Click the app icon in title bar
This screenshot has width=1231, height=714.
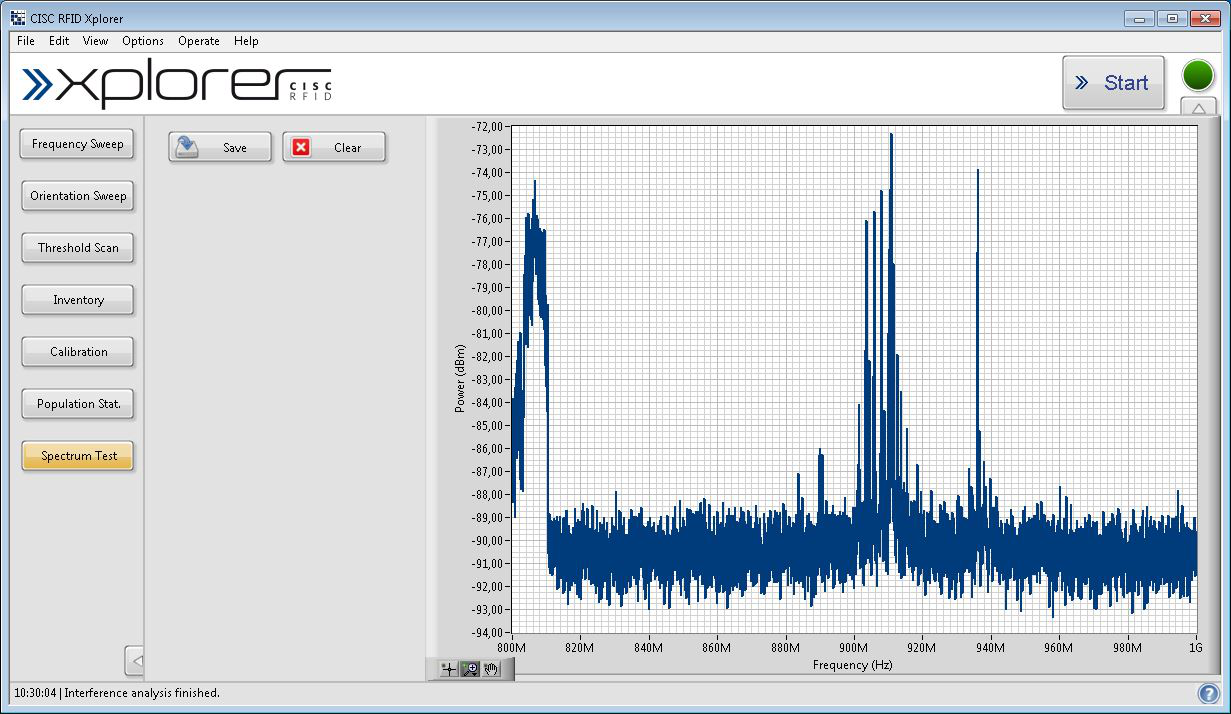click(x=18, y=18)
